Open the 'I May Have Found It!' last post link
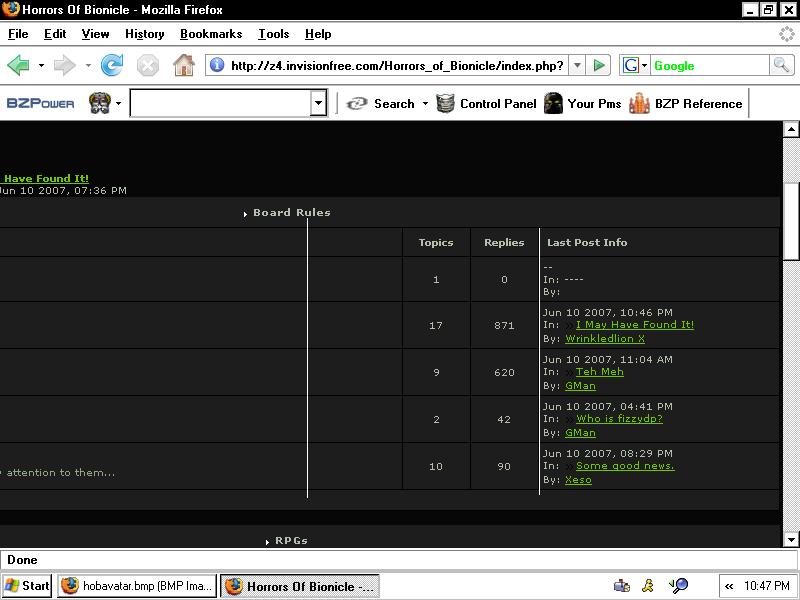 (x=635, y=324)
